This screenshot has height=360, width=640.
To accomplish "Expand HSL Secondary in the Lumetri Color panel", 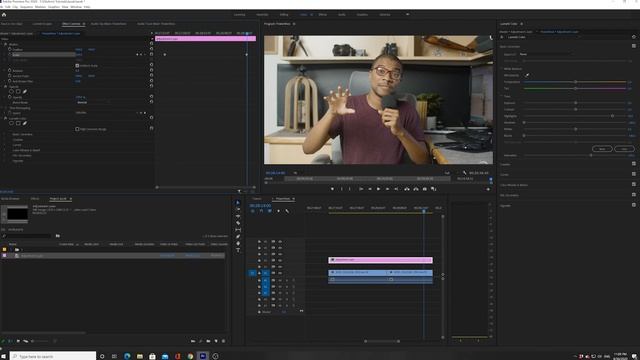I will coord(509,195).
